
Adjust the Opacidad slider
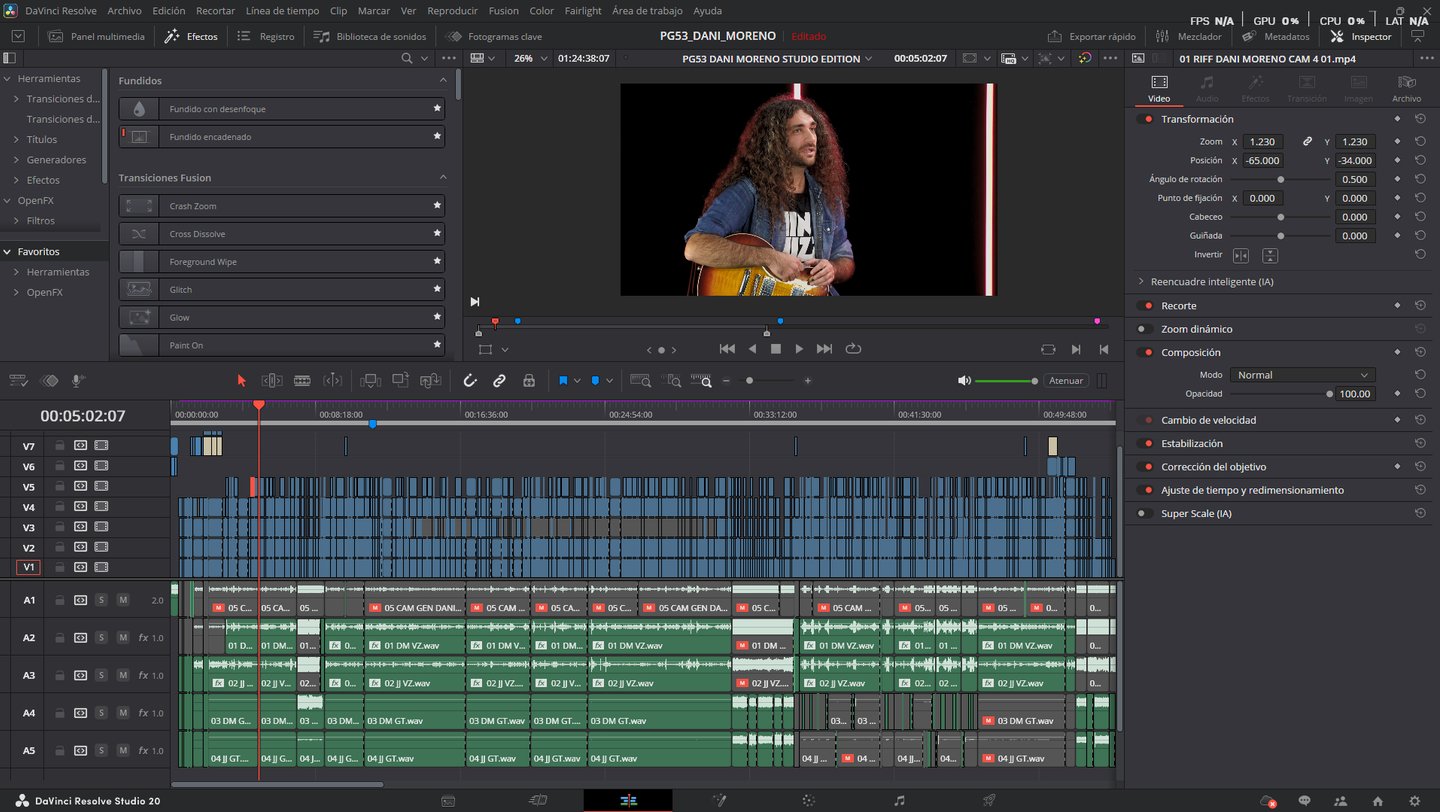click(1329, 394)
